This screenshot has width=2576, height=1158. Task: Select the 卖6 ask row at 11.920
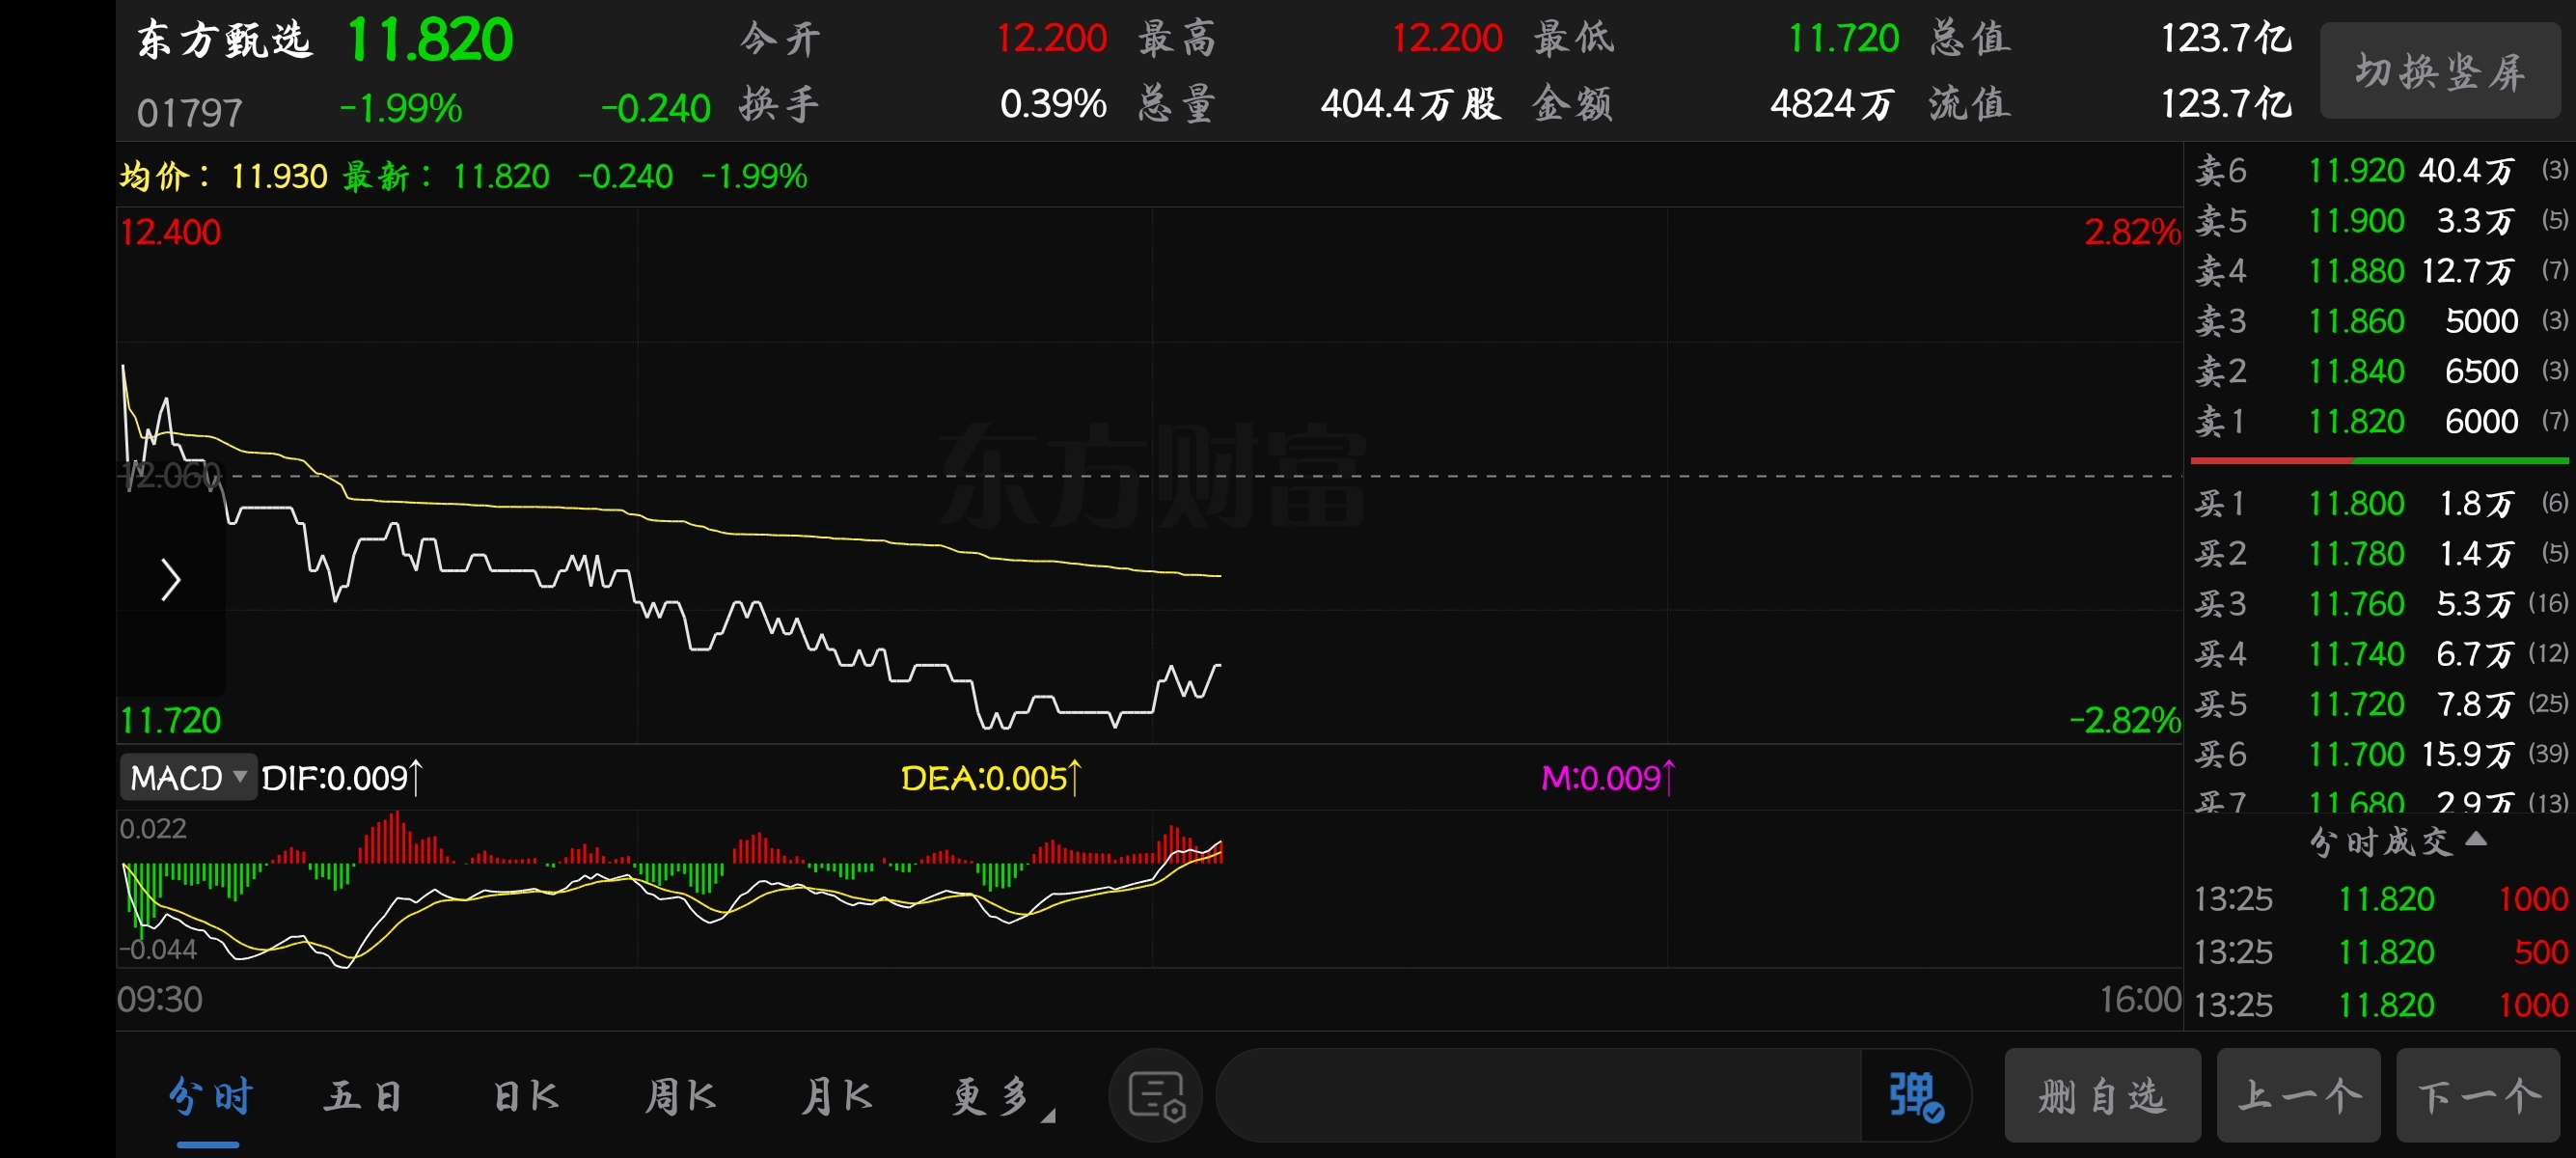[2380, 171]
